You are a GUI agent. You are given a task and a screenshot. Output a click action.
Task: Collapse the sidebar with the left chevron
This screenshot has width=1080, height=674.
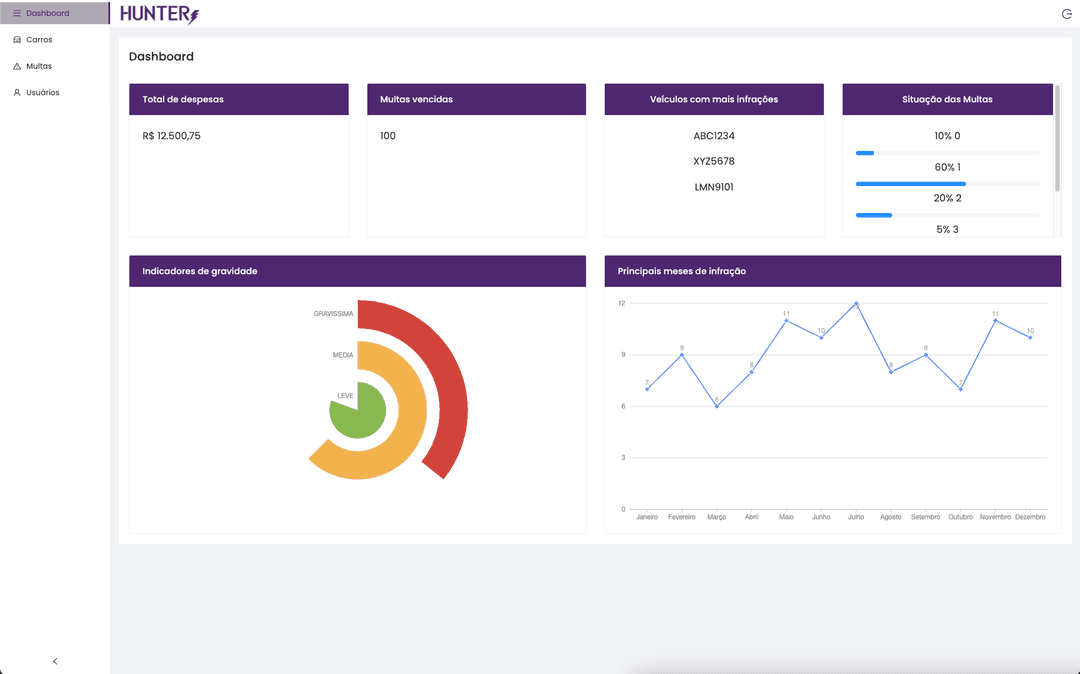point(55,661)
